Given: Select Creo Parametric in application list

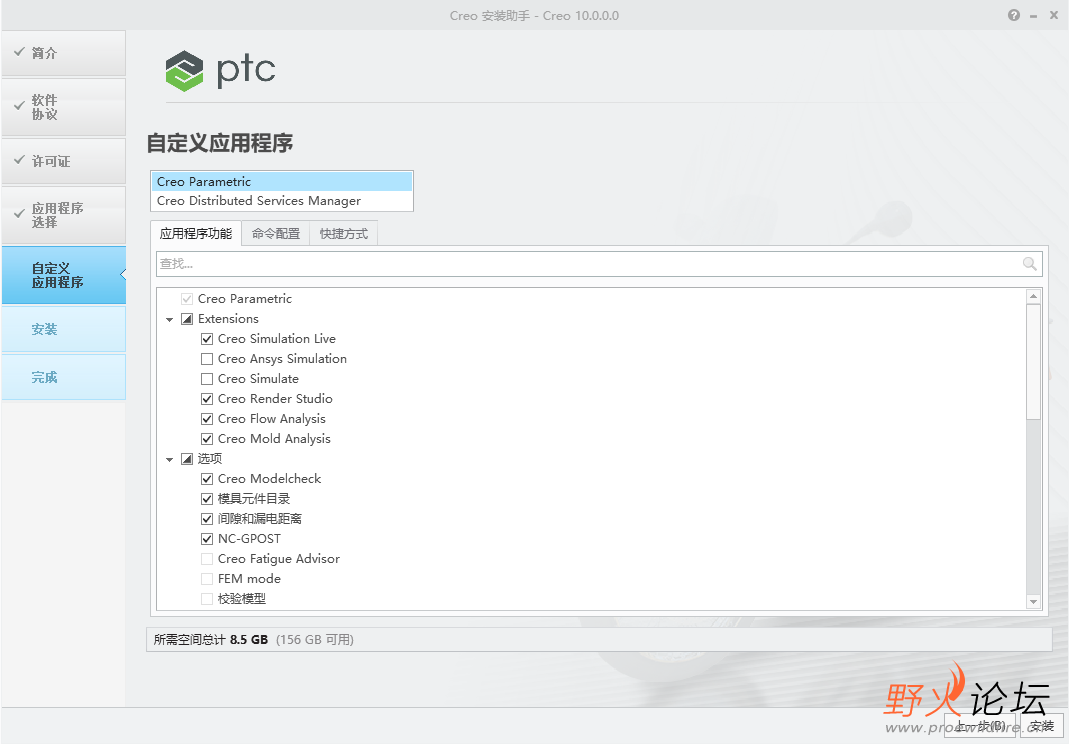Looking at the screenshot, I should tap(282, 181).
